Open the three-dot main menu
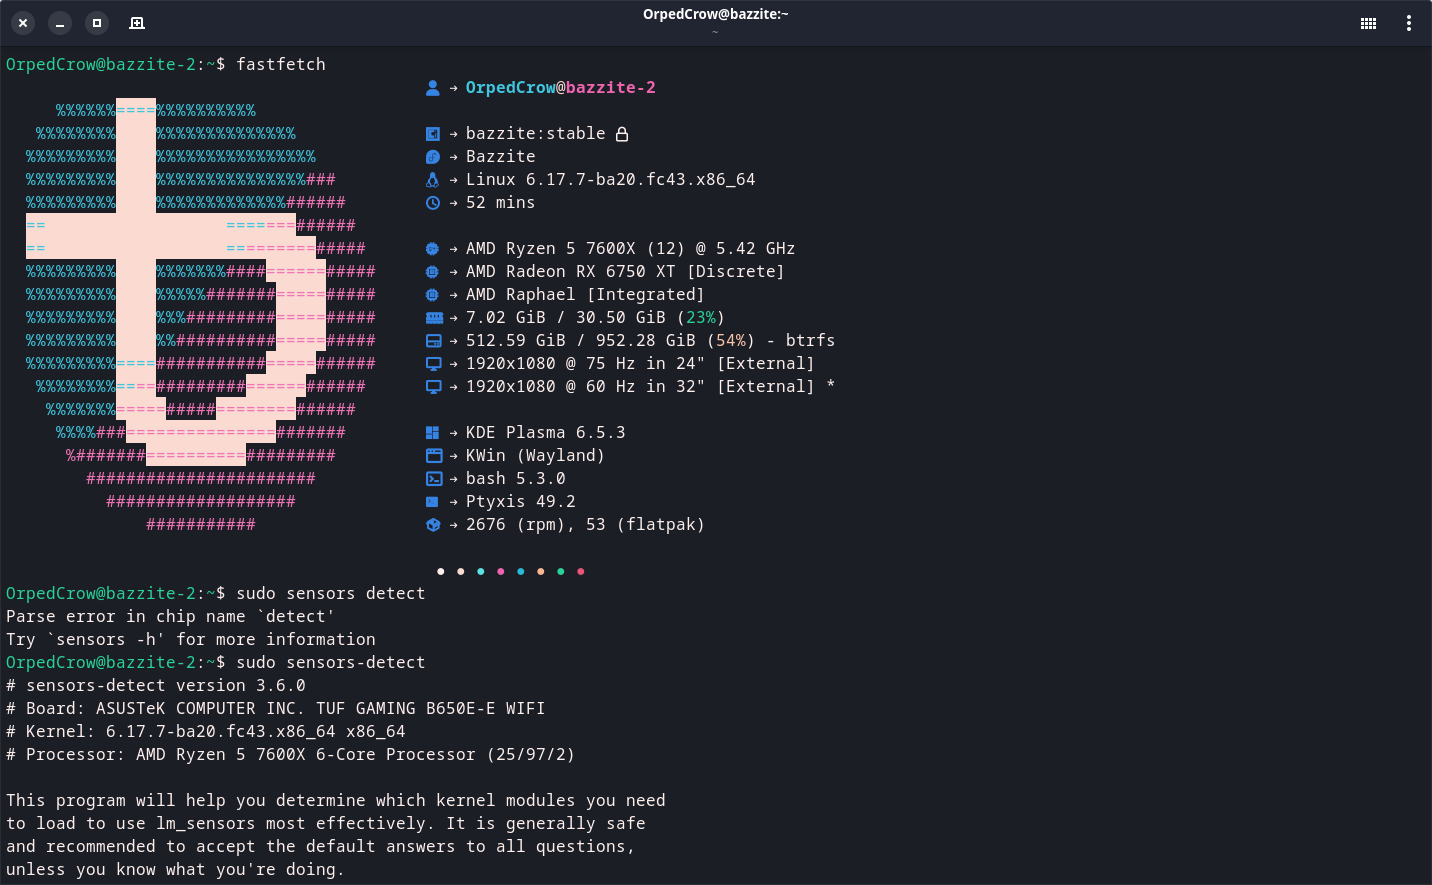 (1408, 23)
